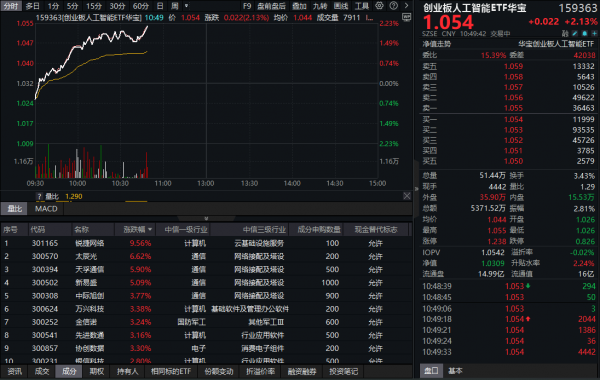This screenshot has height=380, width=600.
Task: Click the VIP screen icon above chart
Action: pos(406,17)
